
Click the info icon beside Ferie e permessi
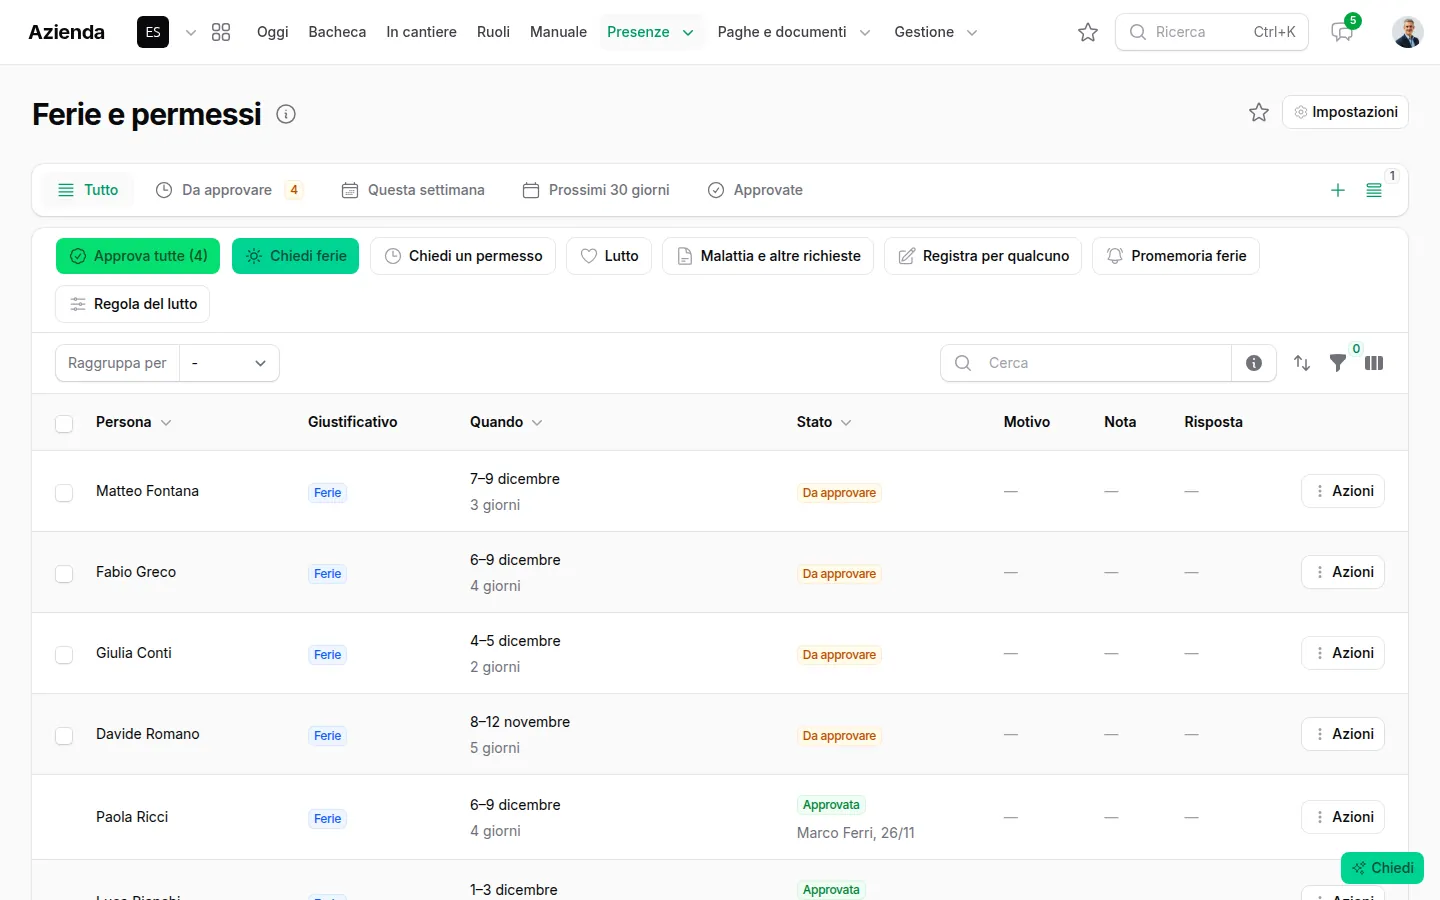point(286,114)
